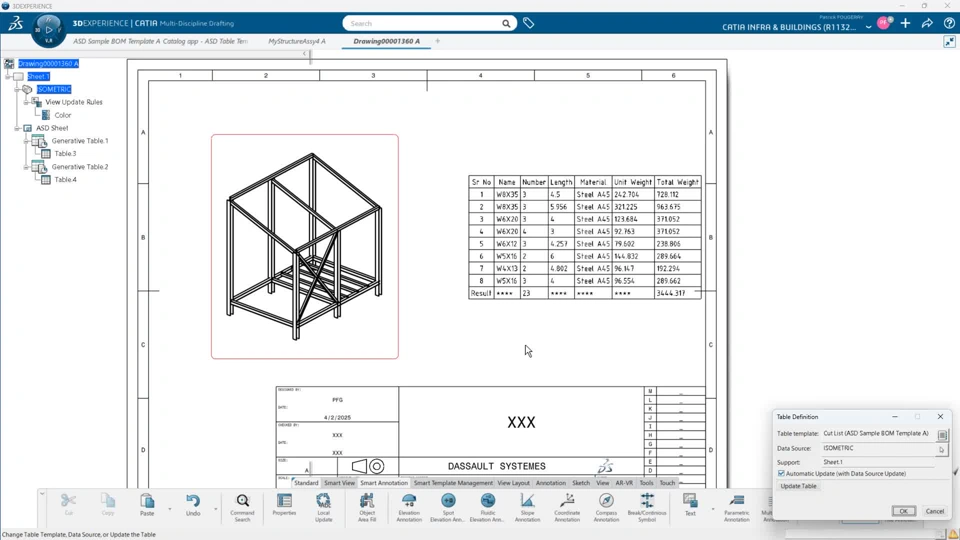Run the Local Update tool
The width and height of the screenshot is (960, 540).
(x=323, y=508)
